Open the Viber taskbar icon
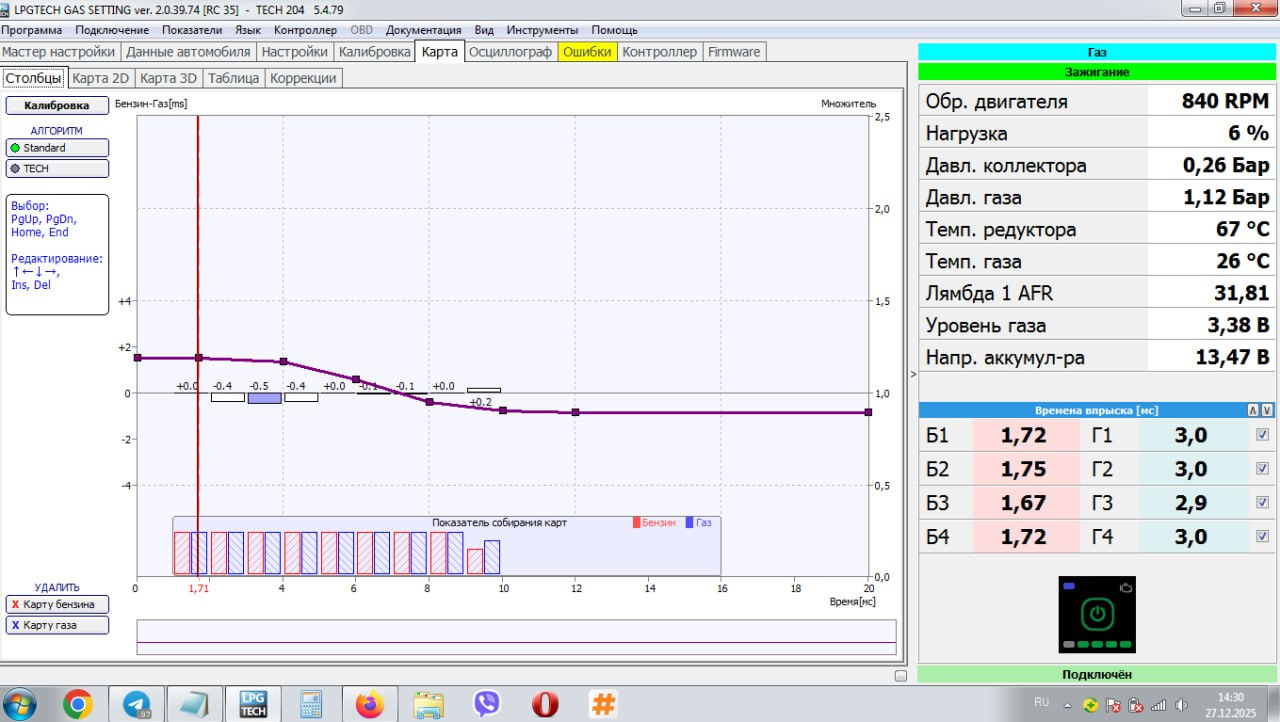 click(x=486, y=704)
